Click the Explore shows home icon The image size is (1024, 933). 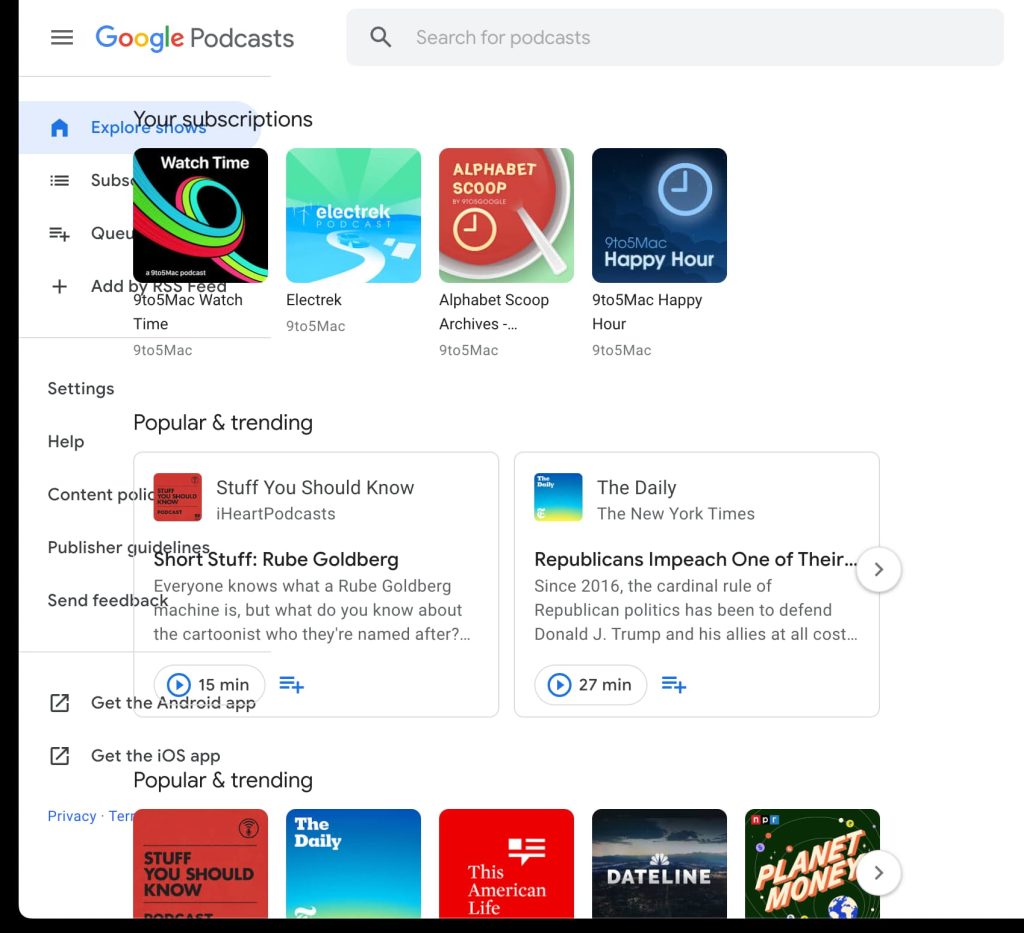tap(60, 128)
